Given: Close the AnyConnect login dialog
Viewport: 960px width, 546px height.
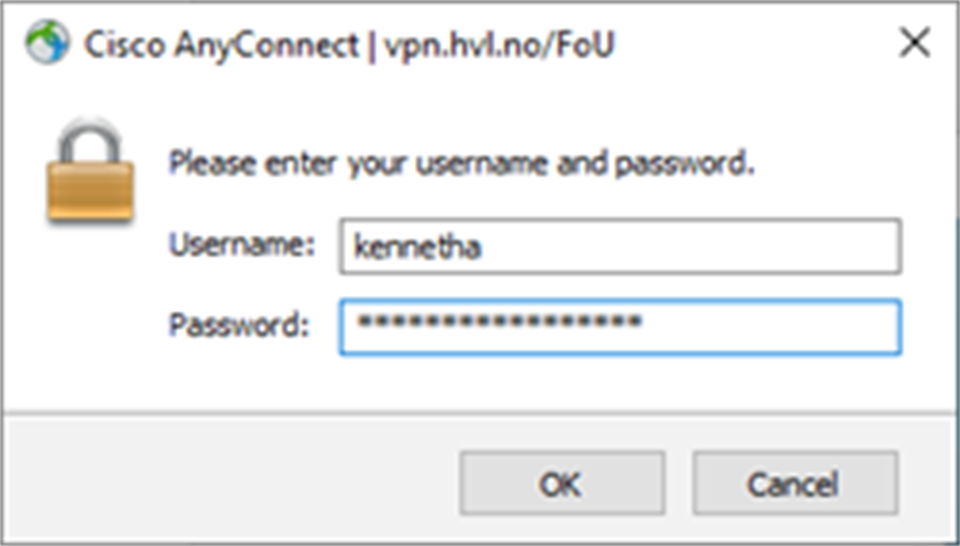Looking at the screenshot, I should point(913,44).
